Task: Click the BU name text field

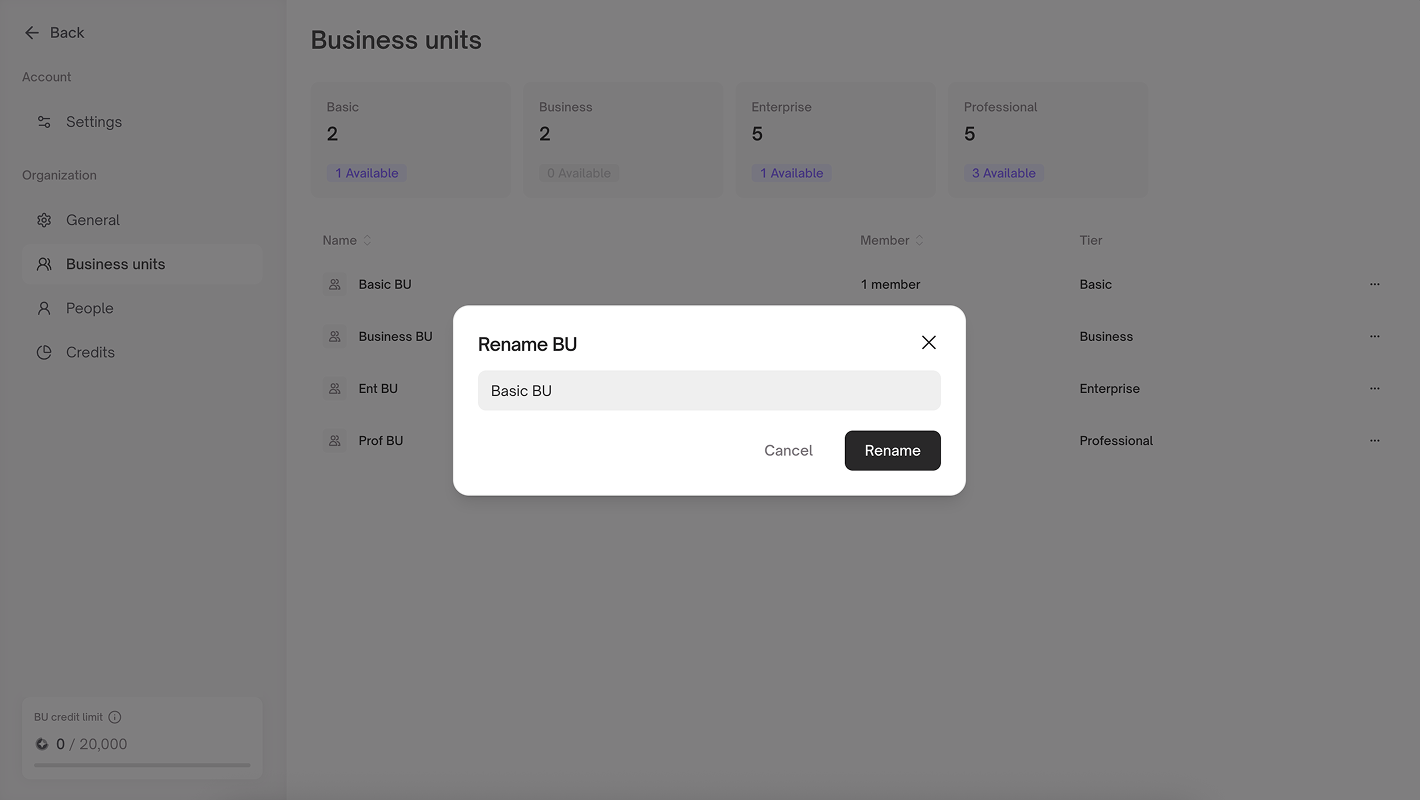Action: 708,391
